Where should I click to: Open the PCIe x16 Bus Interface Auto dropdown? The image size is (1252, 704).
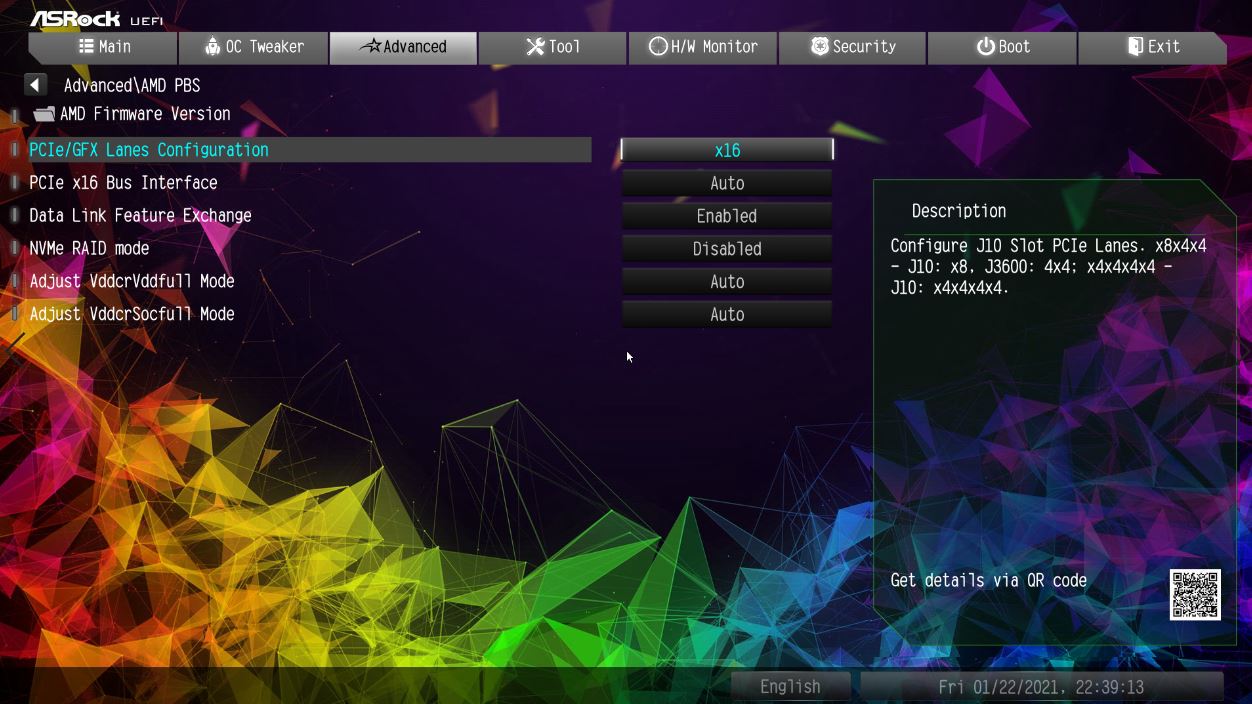point(727,183)
